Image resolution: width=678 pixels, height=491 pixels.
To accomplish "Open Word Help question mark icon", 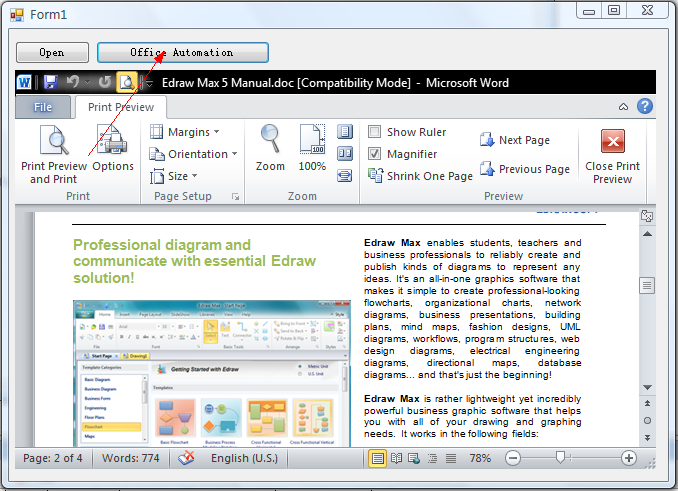I will pos(645,106).
